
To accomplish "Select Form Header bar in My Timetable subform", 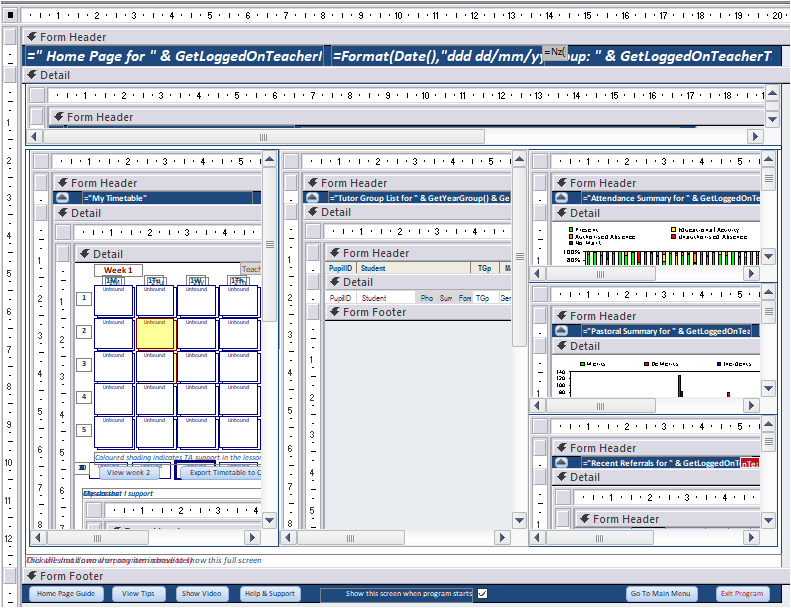I will click(157, 183).
